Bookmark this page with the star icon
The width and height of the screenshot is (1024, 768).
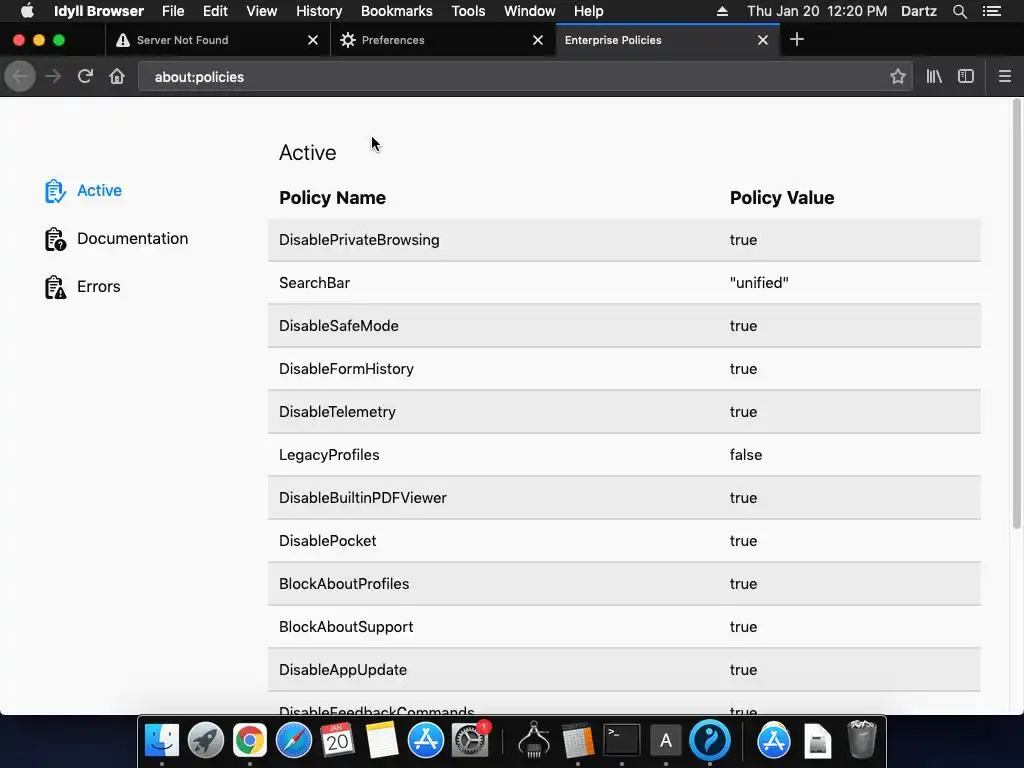pos(898,76)
